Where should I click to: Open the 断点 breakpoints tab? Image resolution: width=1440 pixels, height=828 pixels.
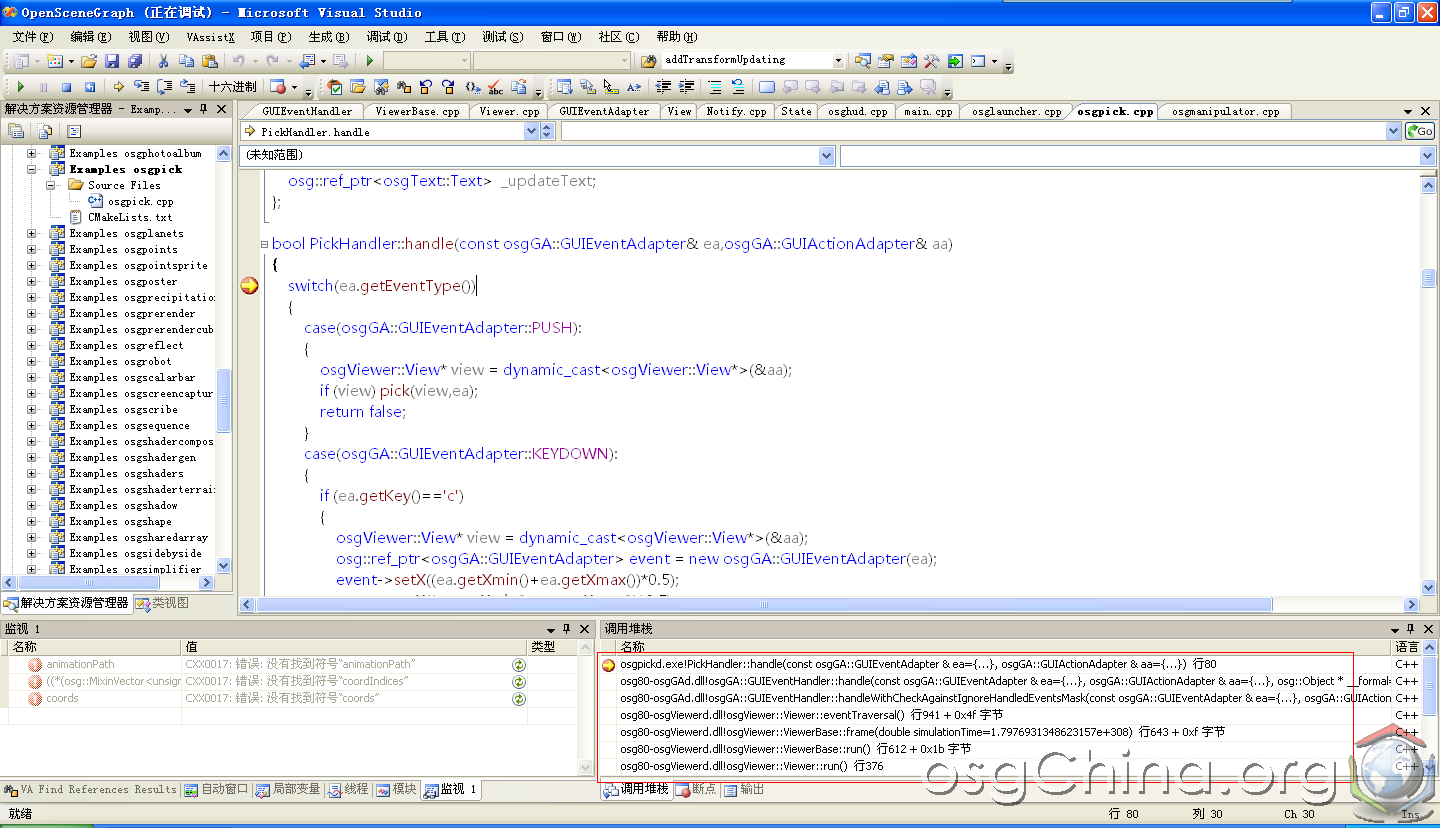[697, 789]
